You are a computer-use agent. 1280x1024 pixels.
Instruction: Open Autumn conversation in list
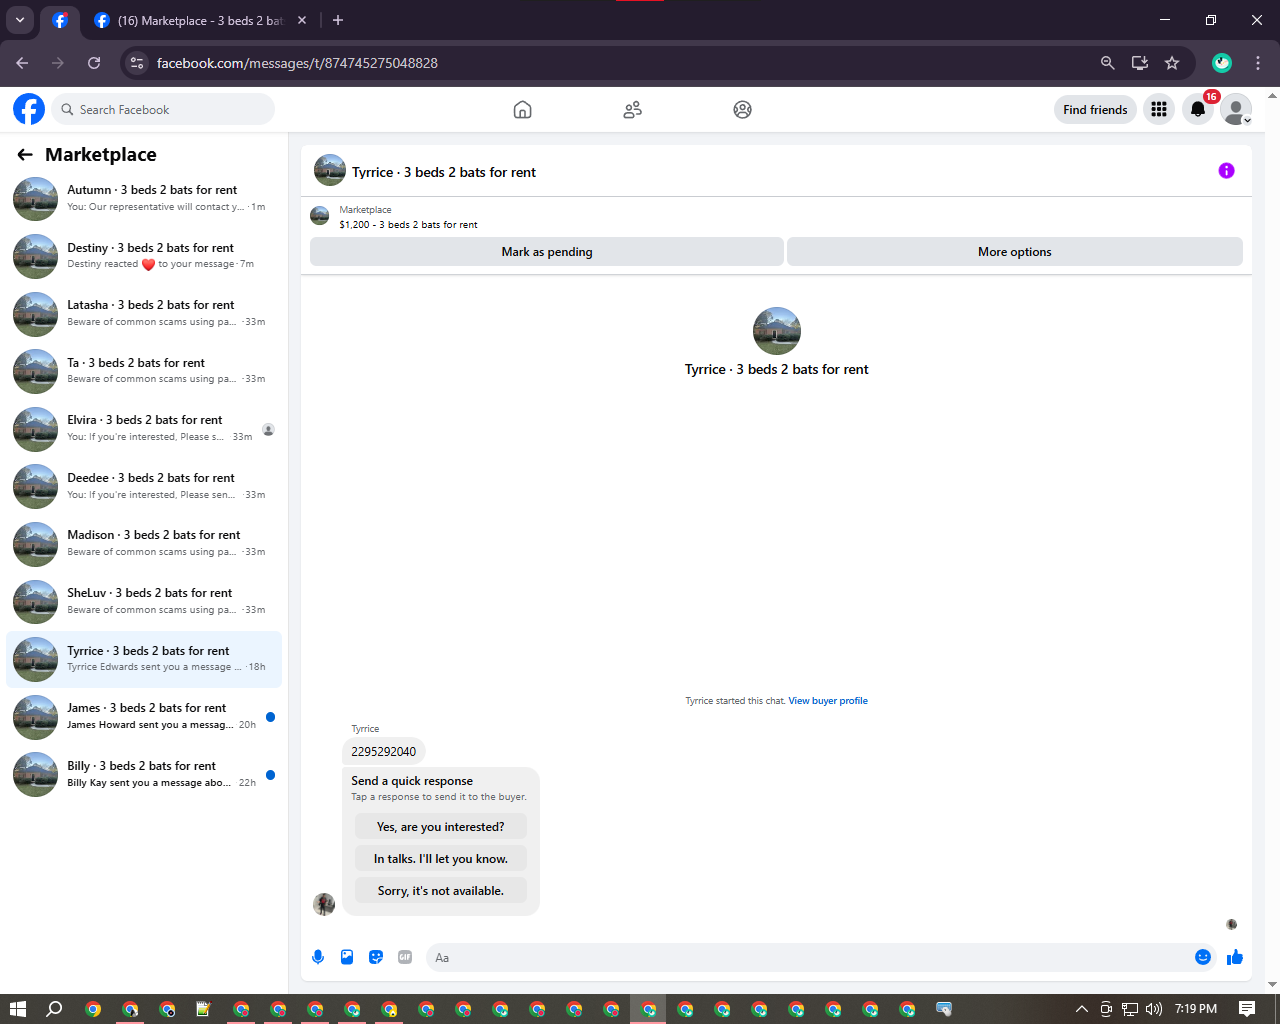click(144, 198)
